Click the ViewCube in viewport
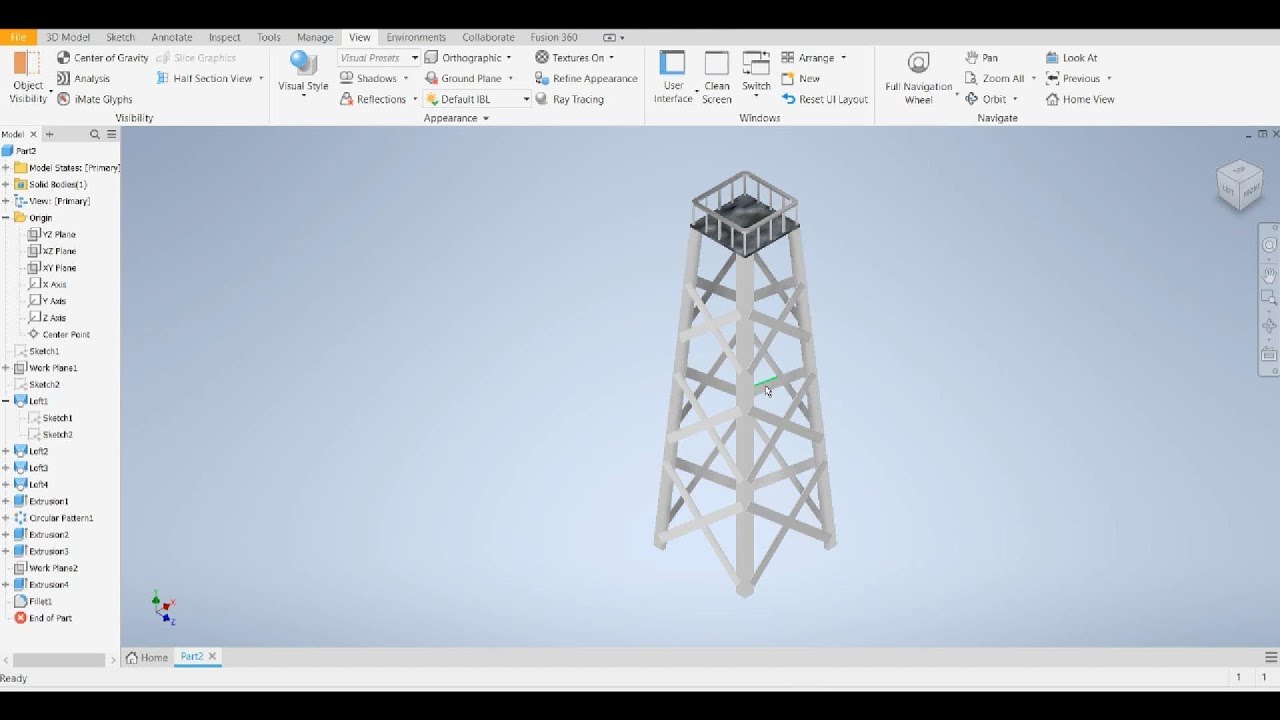The width and height of the screenshot is (1280, 720). pos(1239,185)
